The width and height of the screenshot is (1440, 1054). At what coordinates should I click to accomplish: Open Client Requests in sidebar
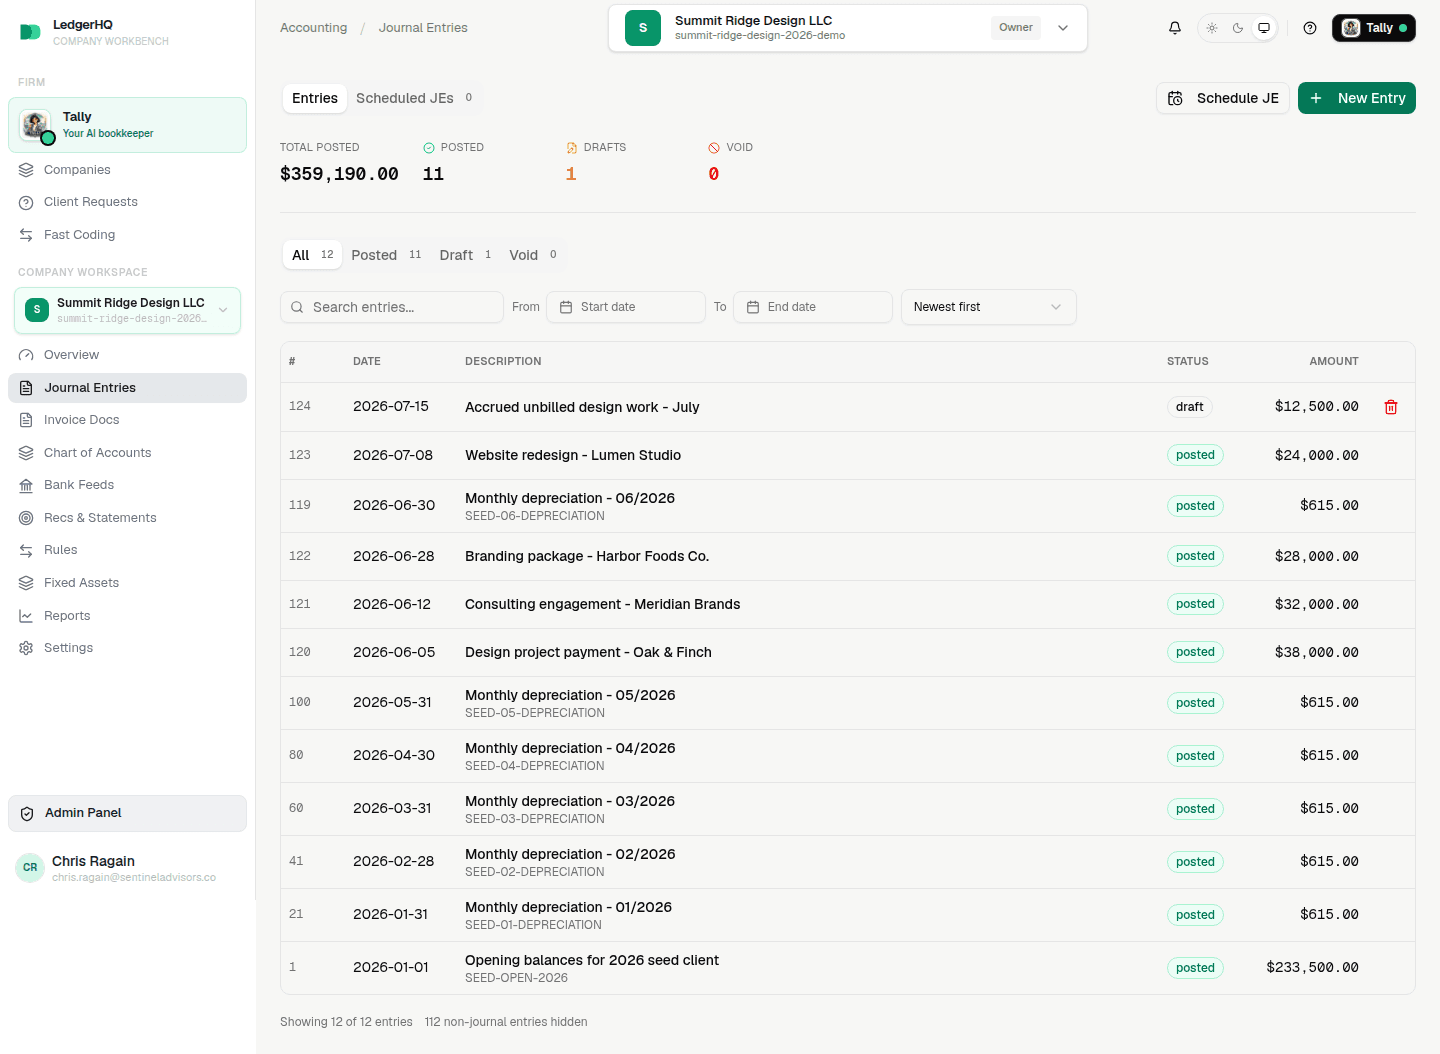pos(127,202)
